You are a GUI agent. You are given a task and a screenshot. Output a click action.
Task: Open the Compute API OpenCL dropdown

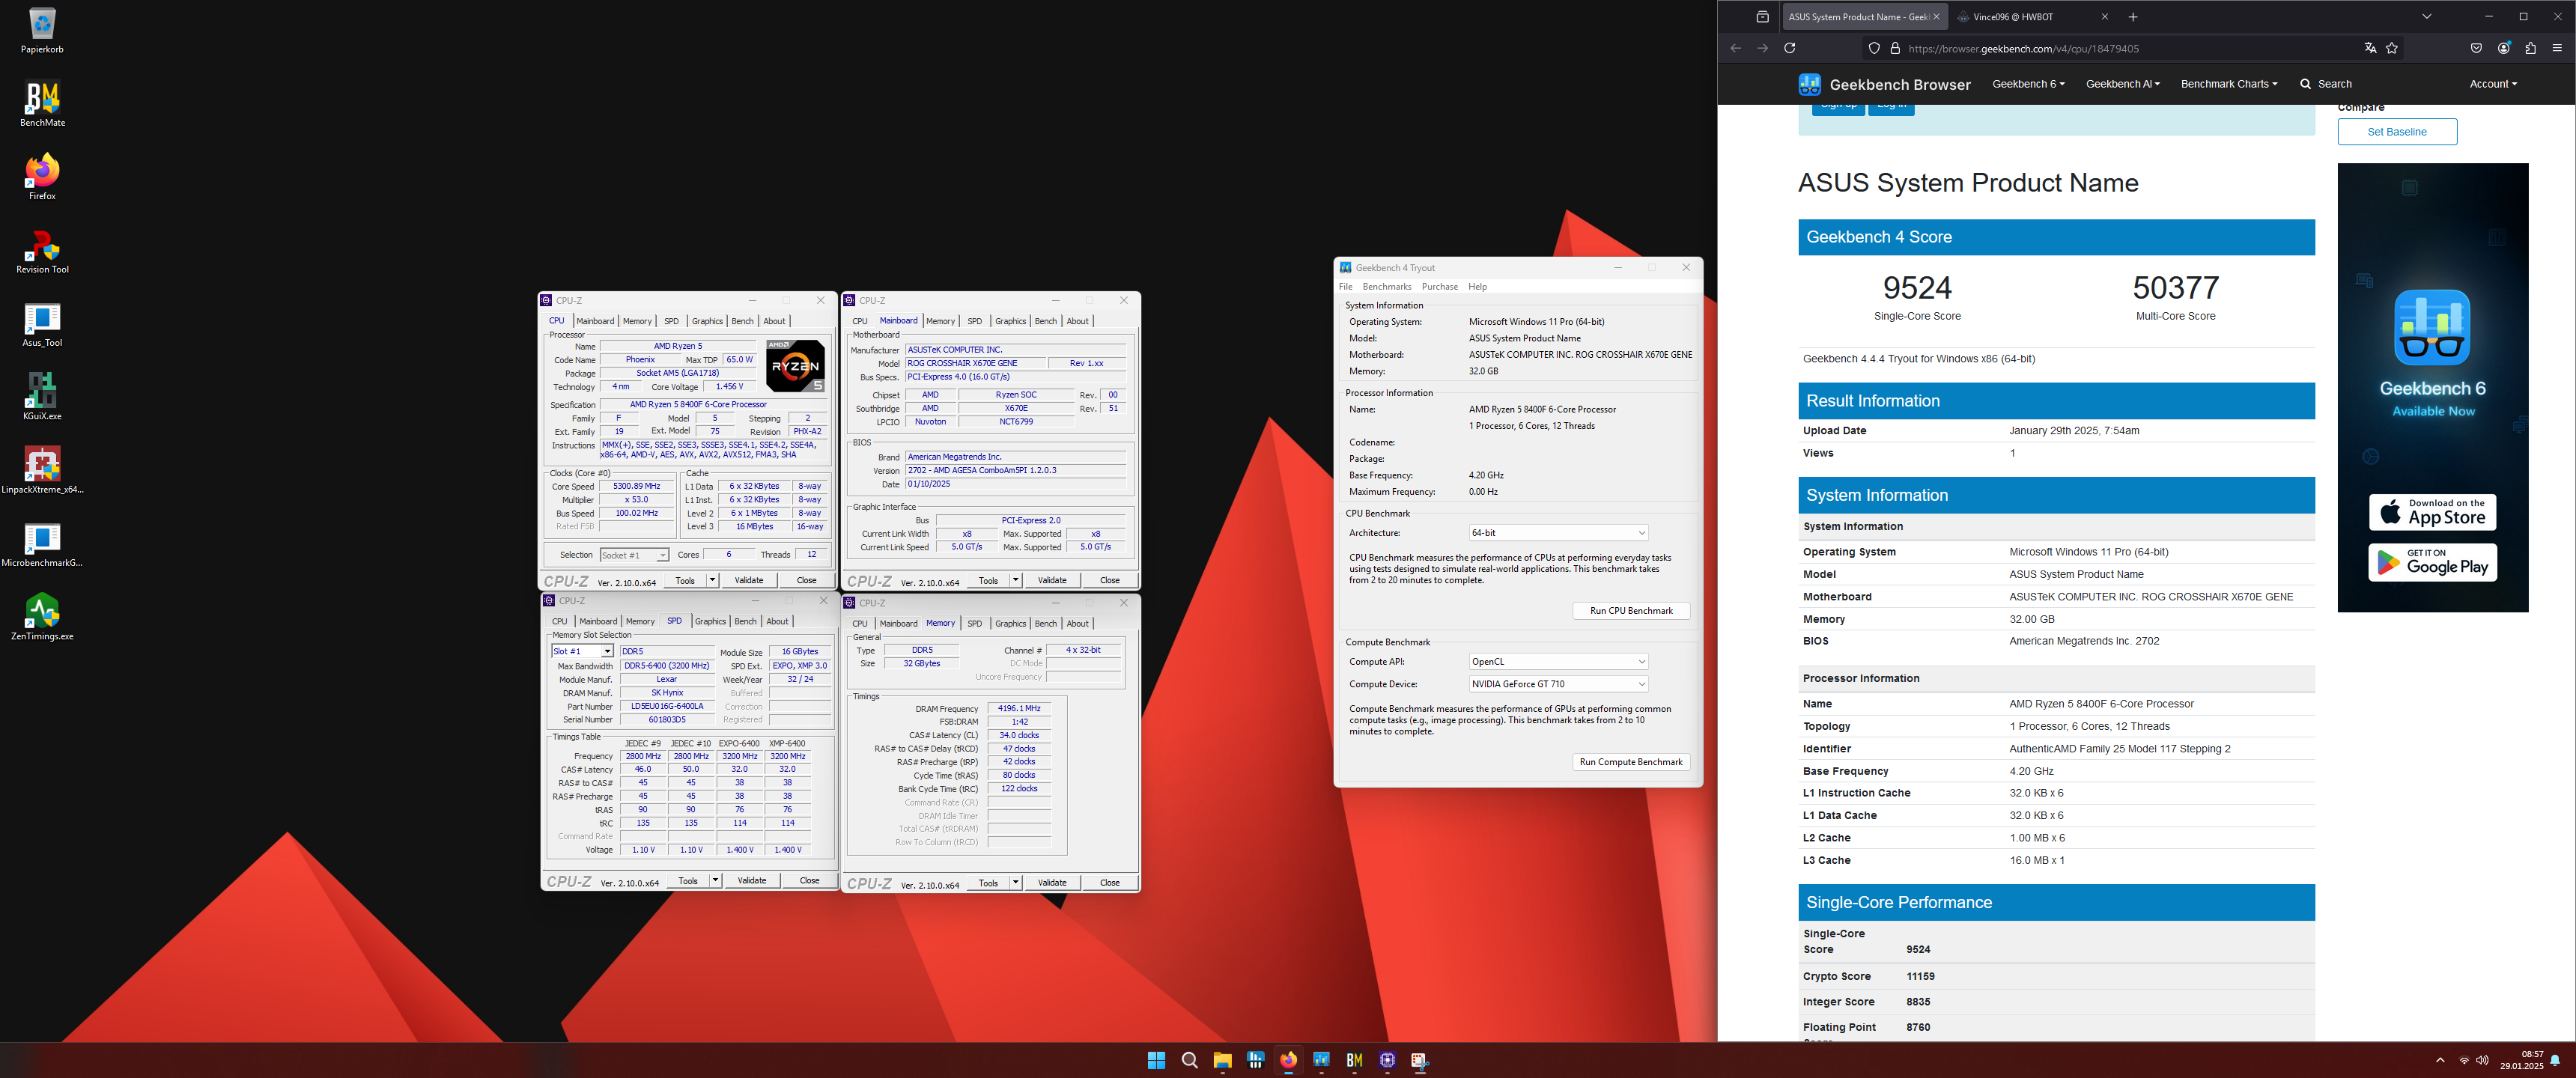(x=1557, y=662)
